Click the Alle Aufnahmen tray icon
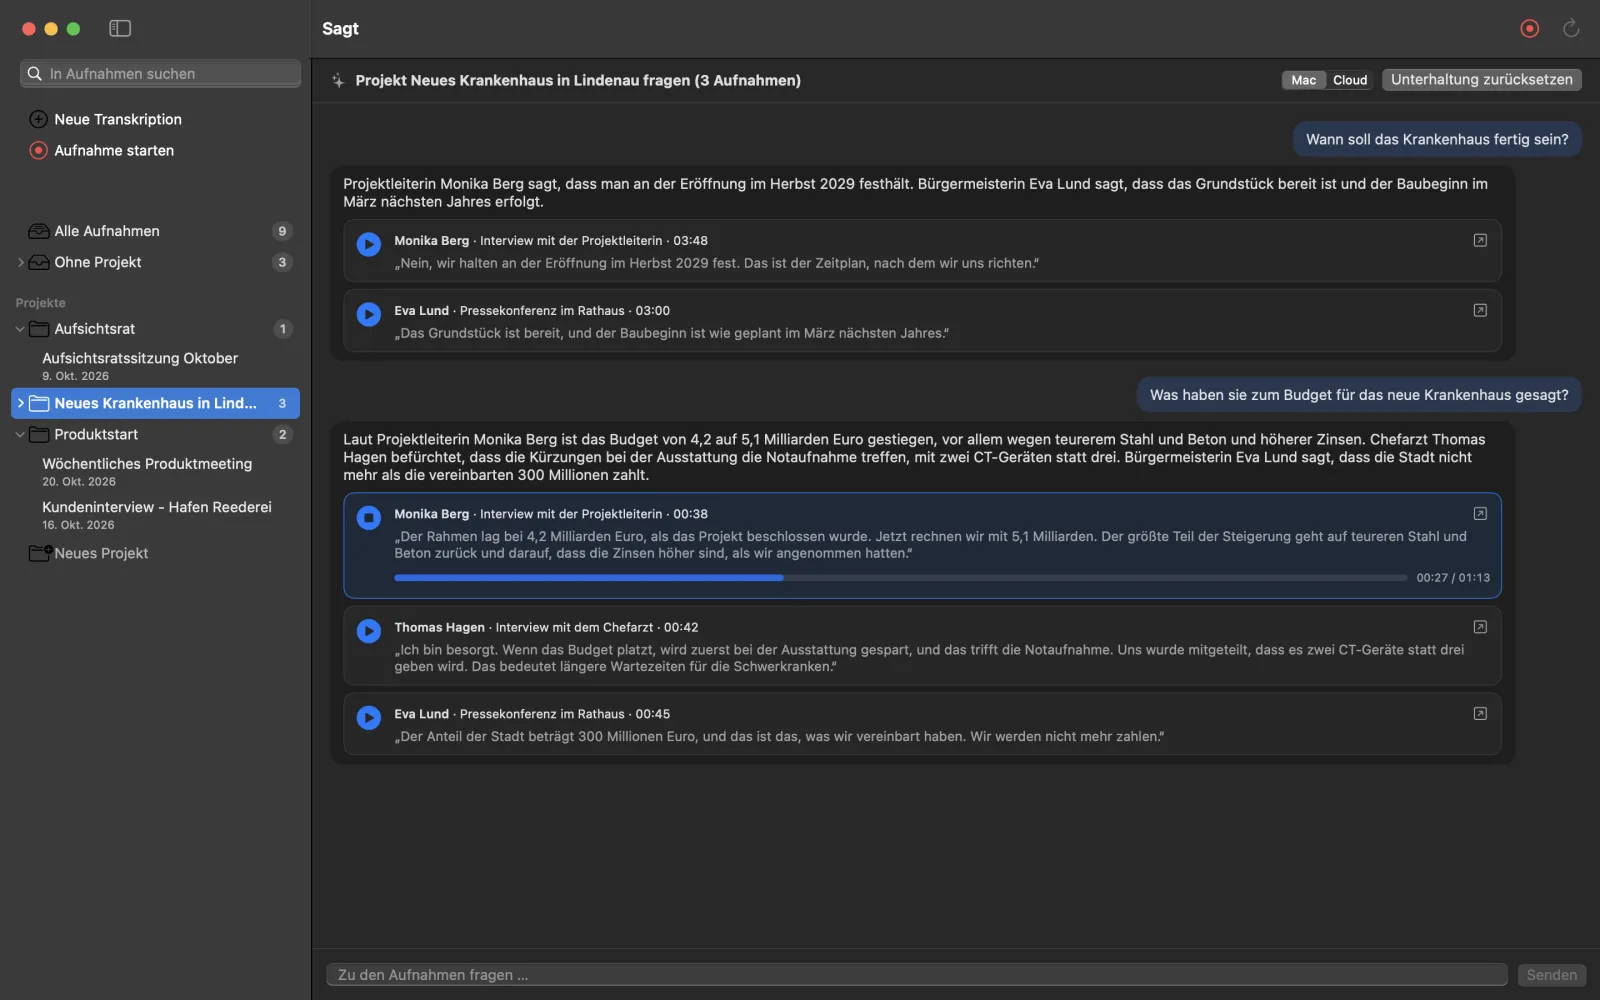This screenshot has height=1000, width=1600. [39, 231]
